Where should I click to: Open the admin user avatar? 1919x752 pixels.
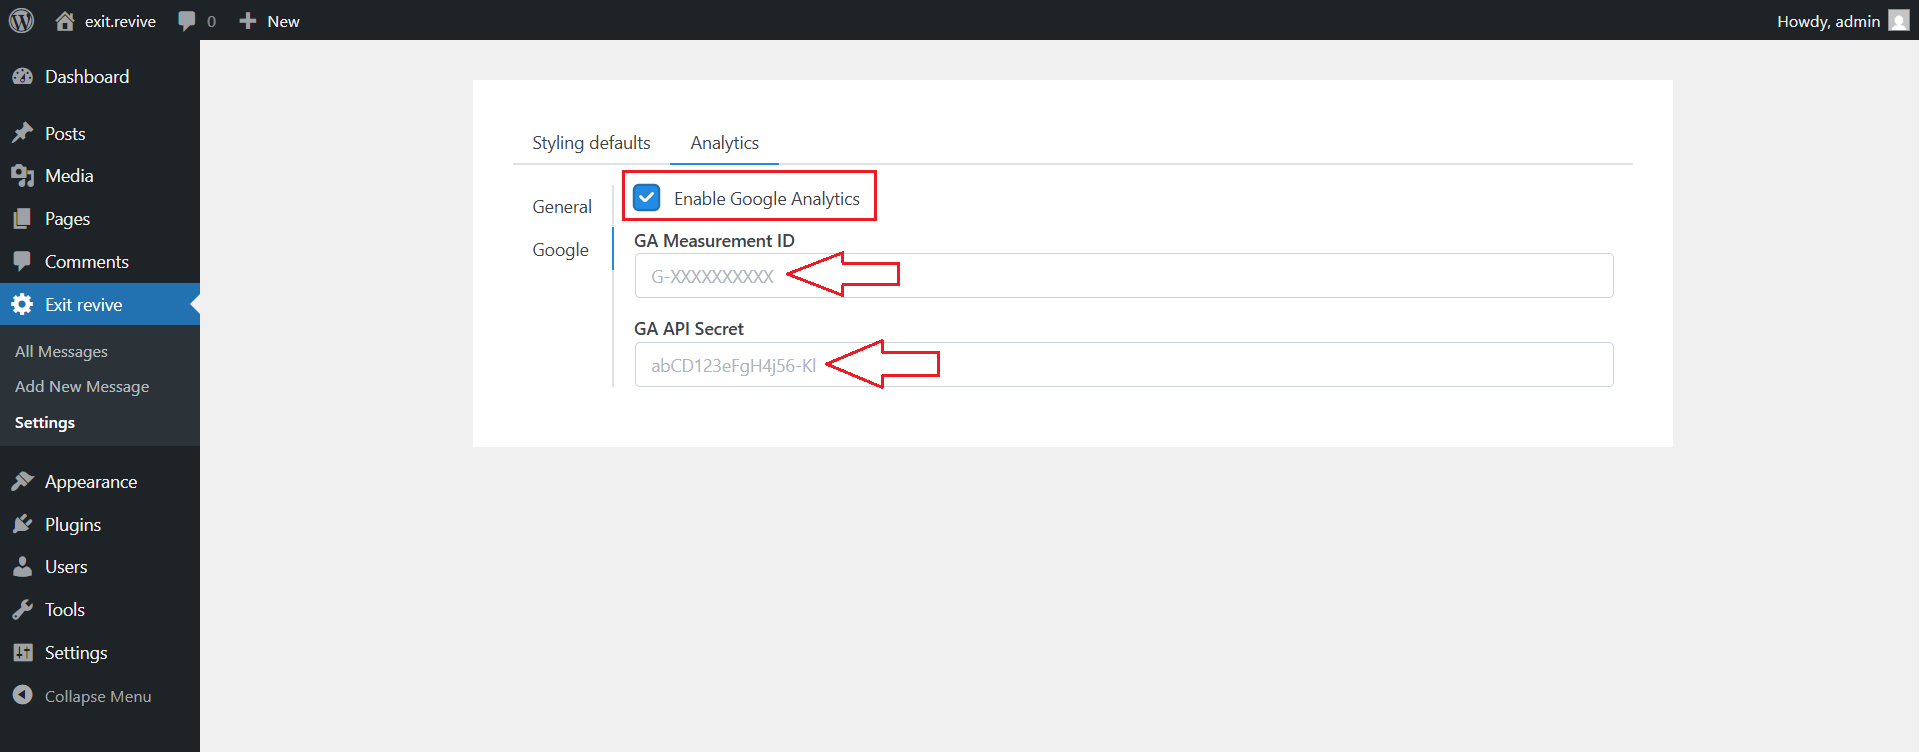pos(1898,21)
